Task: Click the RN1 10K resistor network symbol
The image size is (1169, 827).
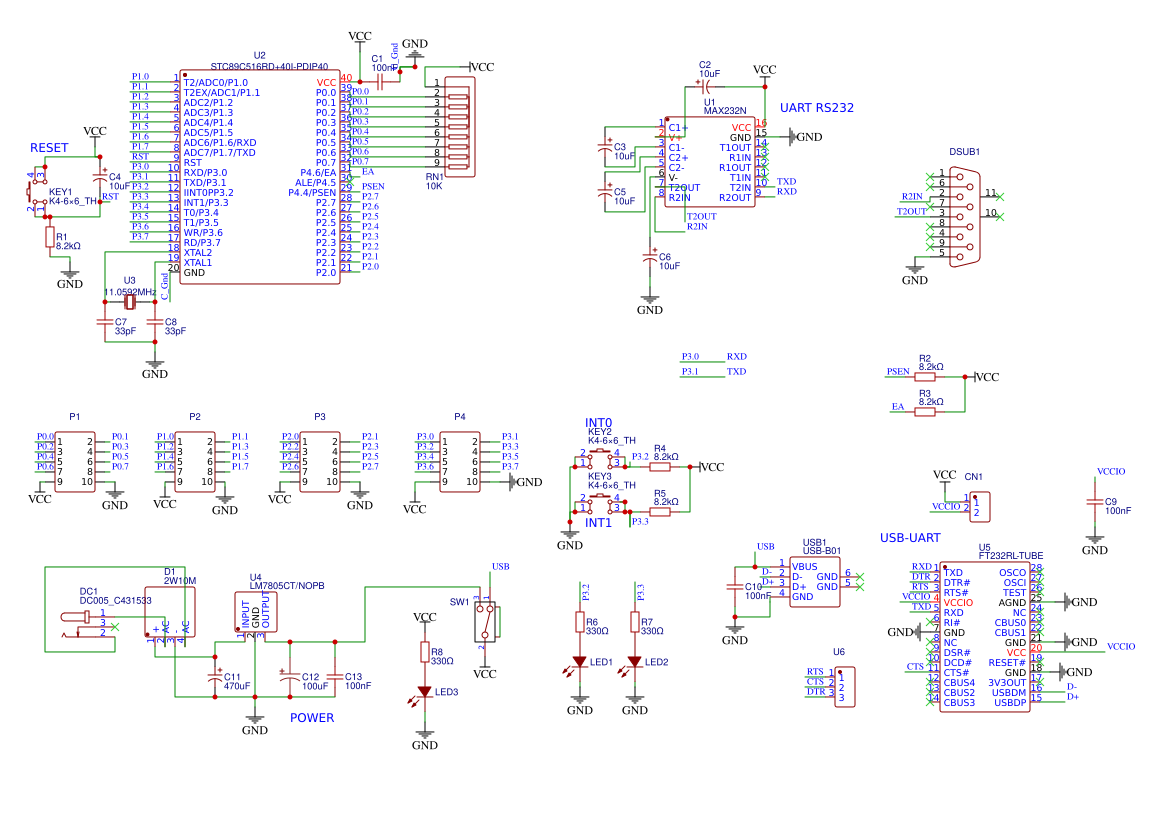Action: tap(460, 127)
